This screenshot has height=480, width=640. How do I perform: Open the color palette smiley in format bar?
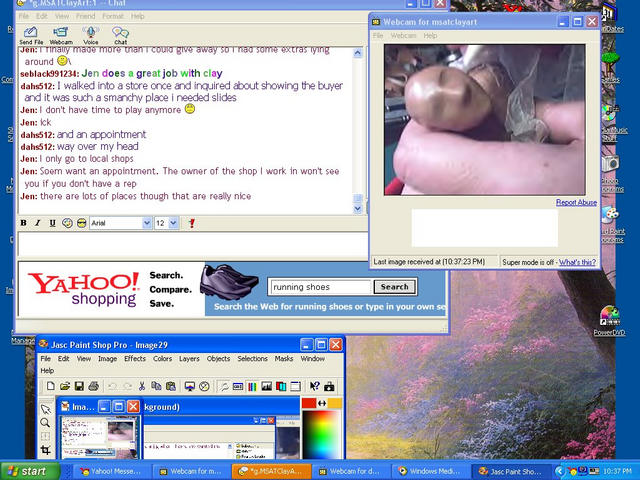pos(67,223)
